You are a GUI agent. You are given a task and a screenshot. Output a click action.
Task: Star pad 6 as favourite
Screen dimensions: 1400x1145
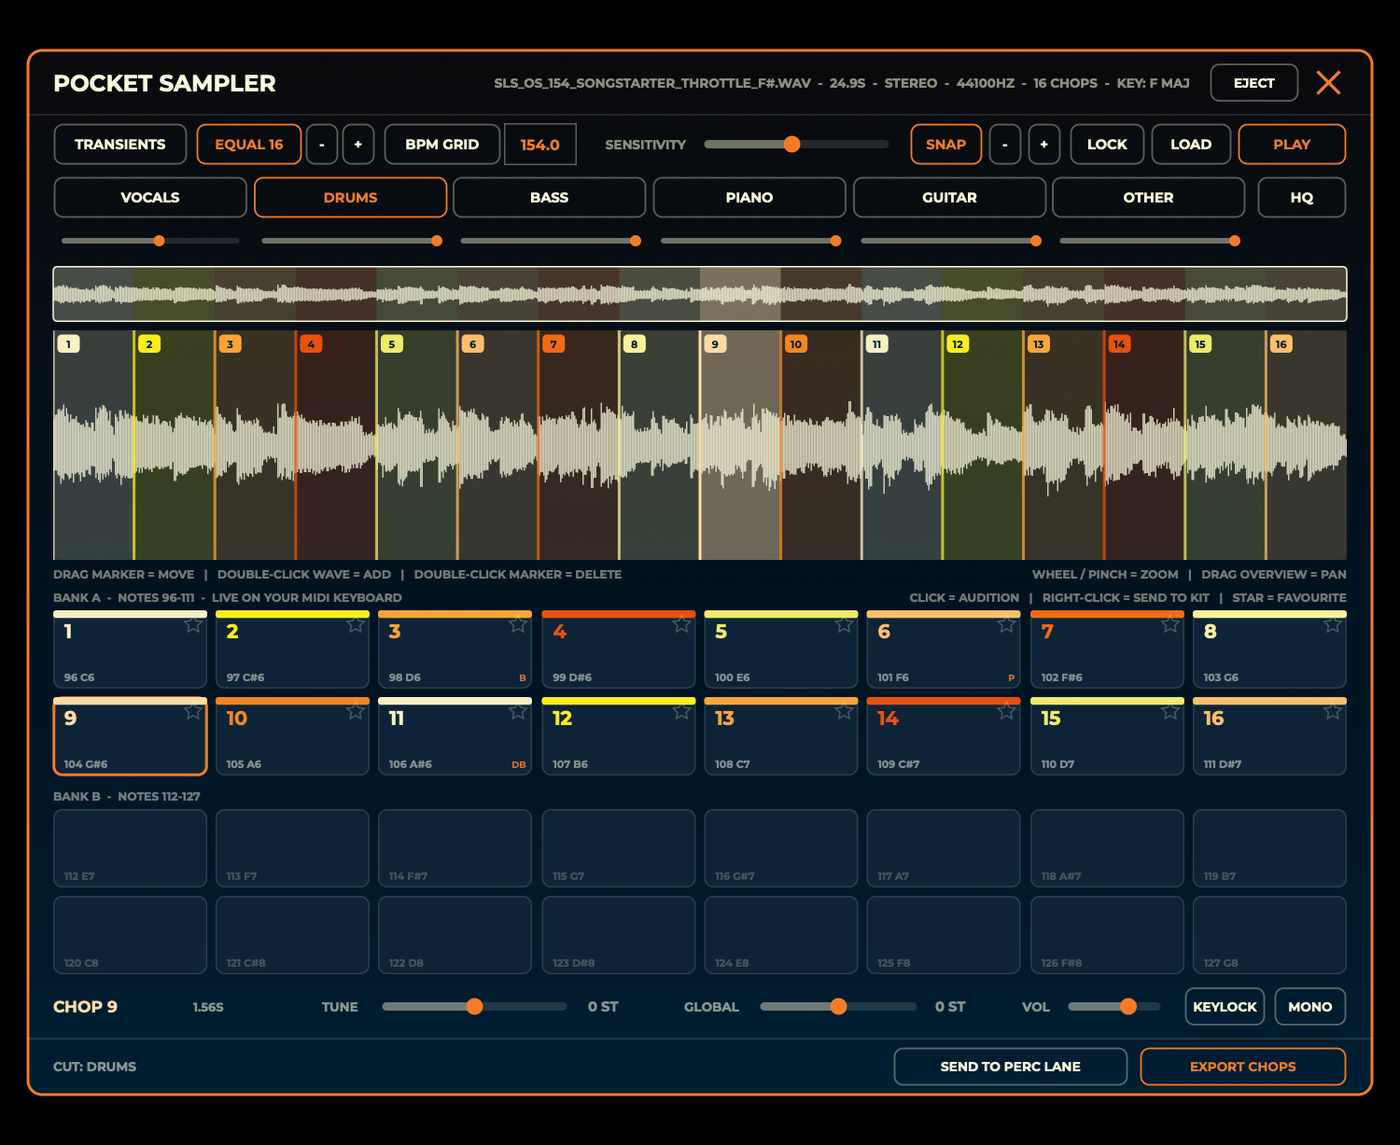(x=1006, y=625)
